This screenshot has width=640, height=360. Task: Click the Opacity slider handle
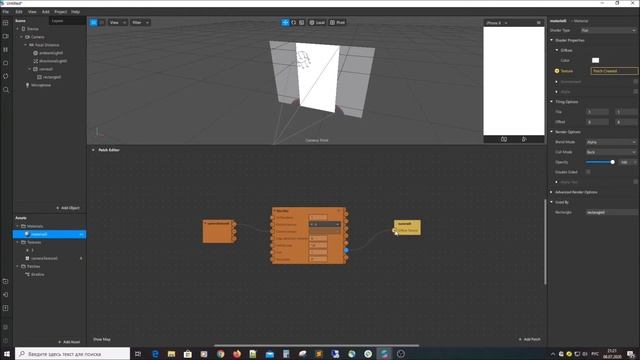(612, 162)
